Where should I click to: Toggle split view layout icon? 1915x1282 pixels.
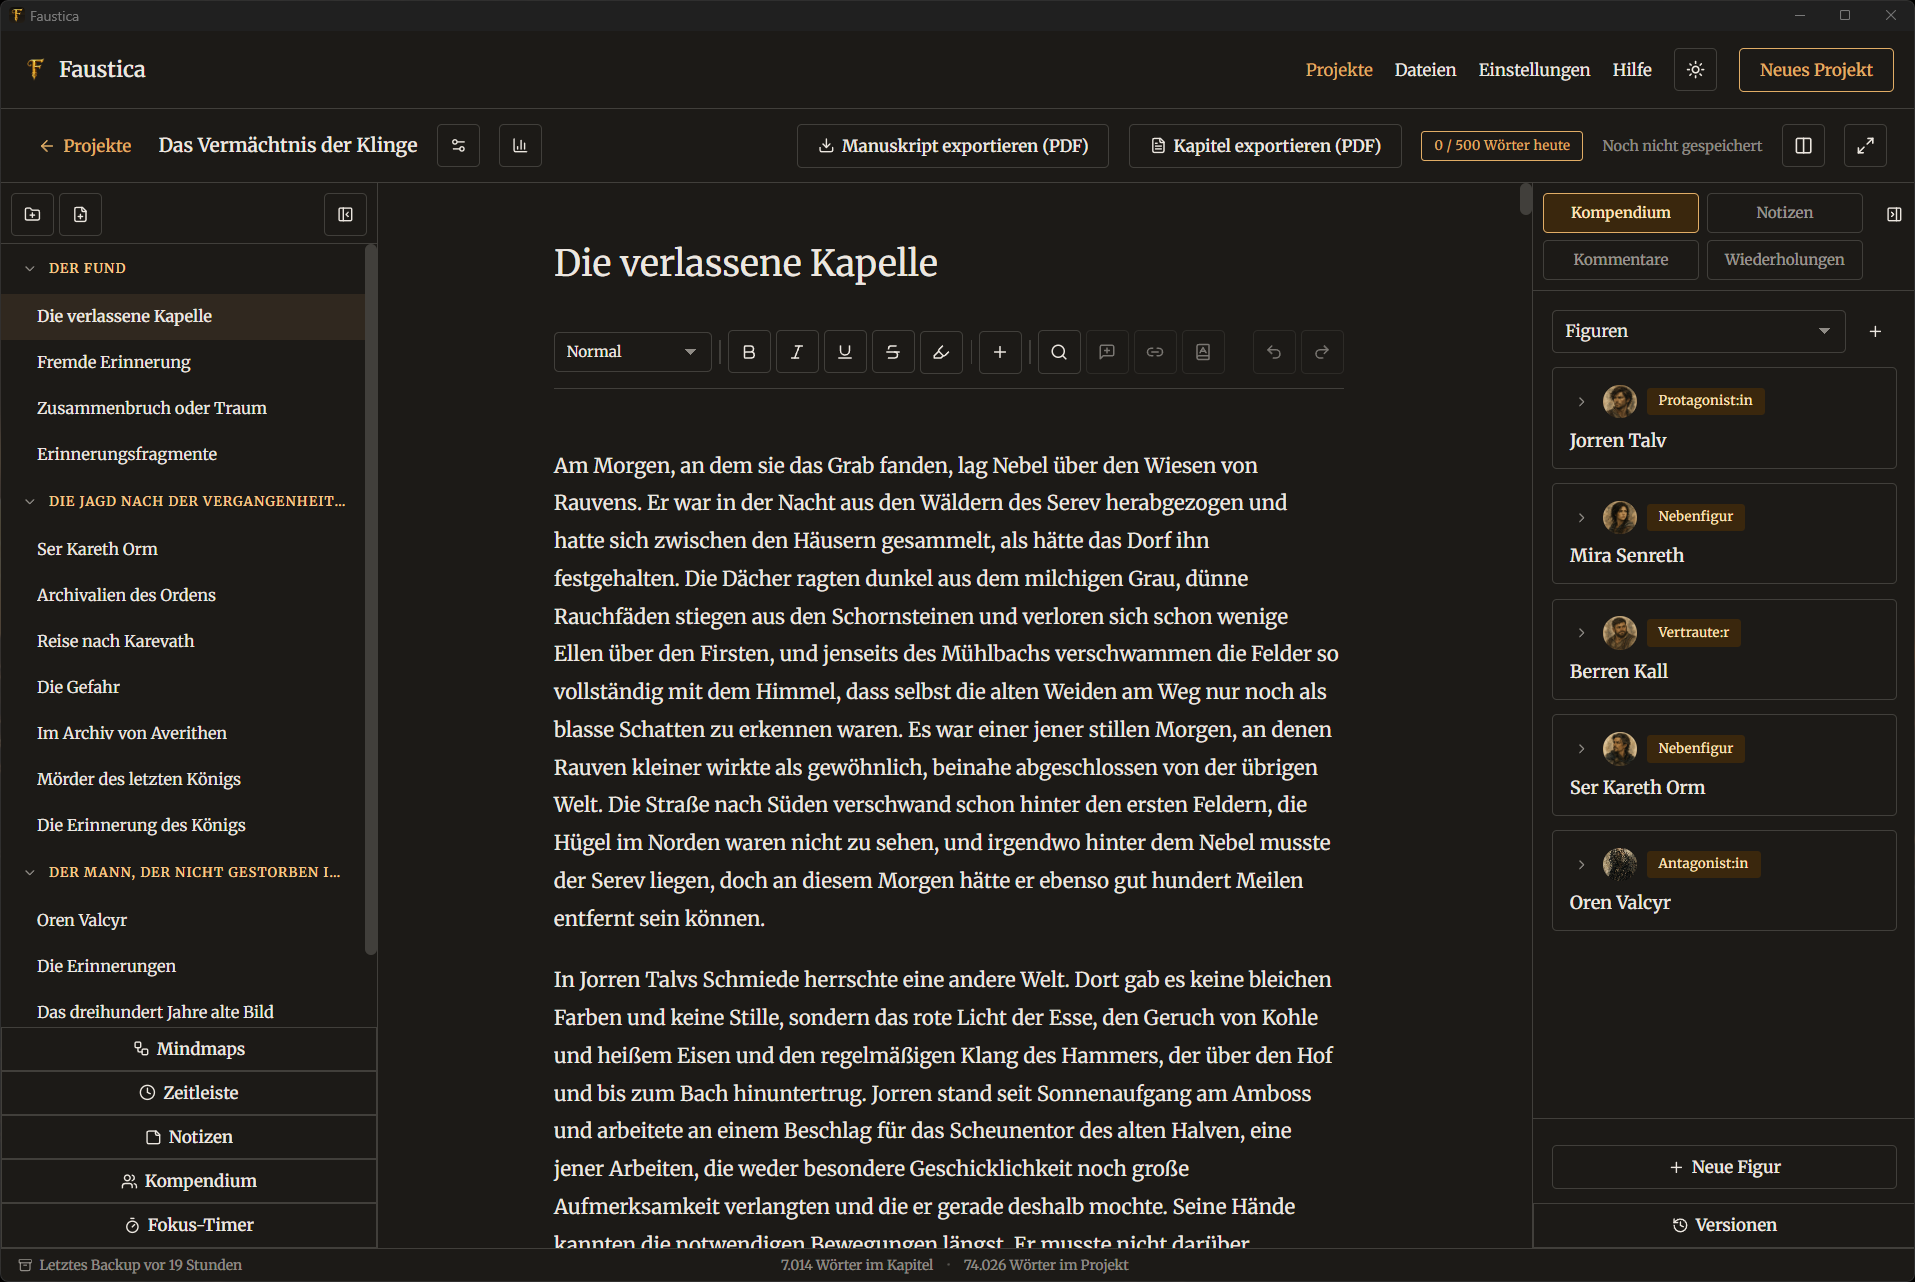click(1803, 146)
